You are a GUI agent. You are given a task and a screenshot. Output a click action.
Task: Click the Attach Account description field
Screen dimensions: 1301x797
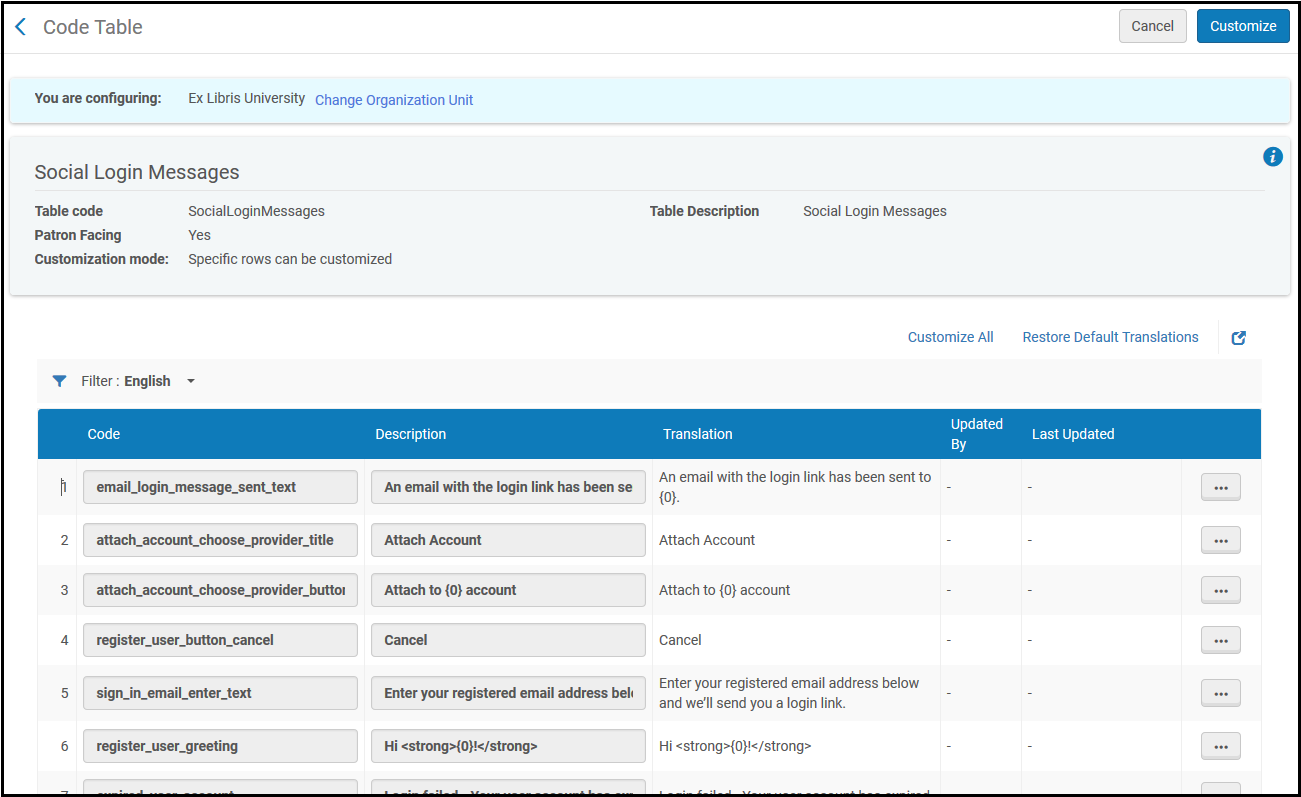click(508, 540)
